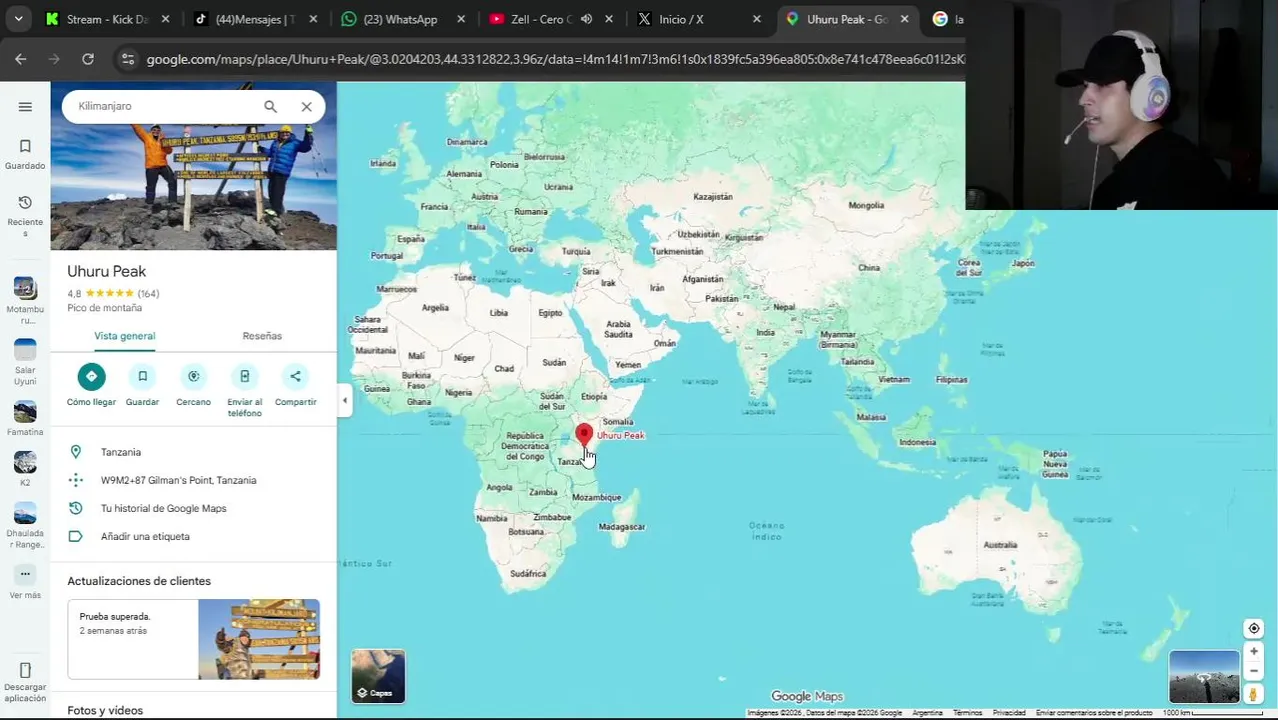This screenshot has height=720, width=1278.
Task: Click the 164 reviews count link
Action: (148, 294)
